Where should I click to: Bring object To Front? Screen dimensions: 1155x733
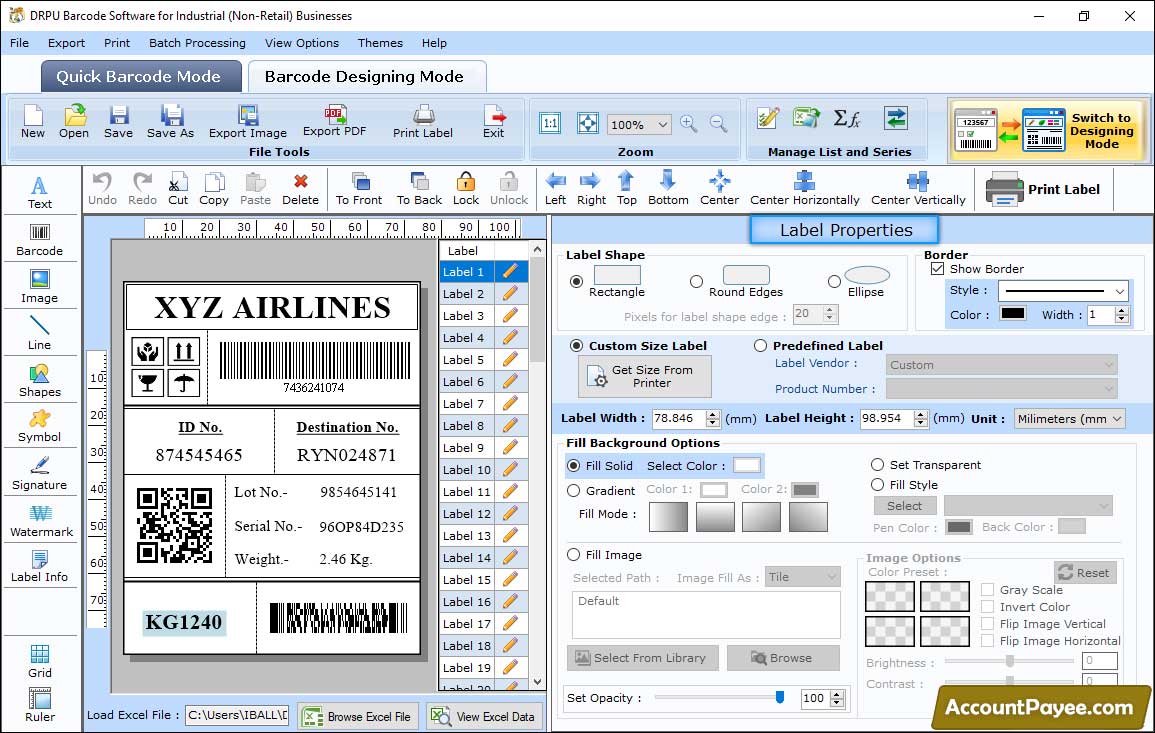(359, 189)
